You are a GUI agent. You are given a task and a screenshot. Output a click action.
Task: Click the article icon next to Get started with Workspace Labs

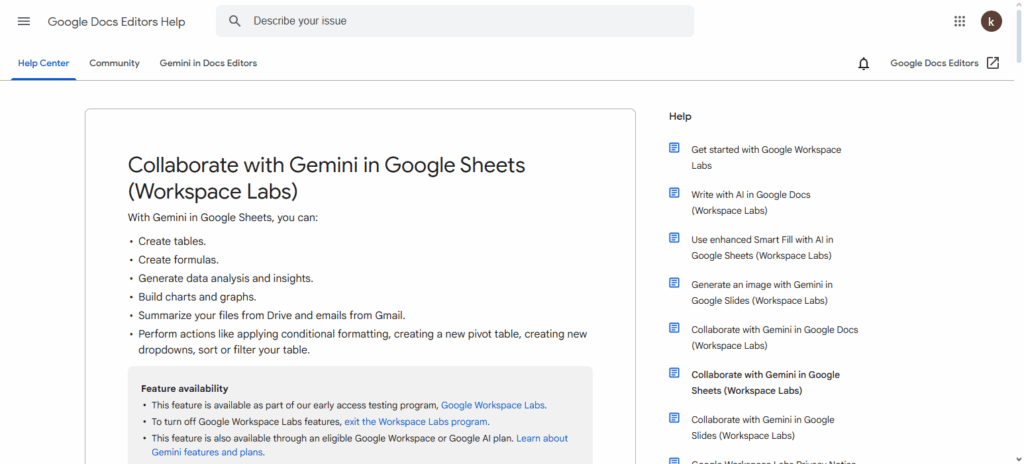675,148
